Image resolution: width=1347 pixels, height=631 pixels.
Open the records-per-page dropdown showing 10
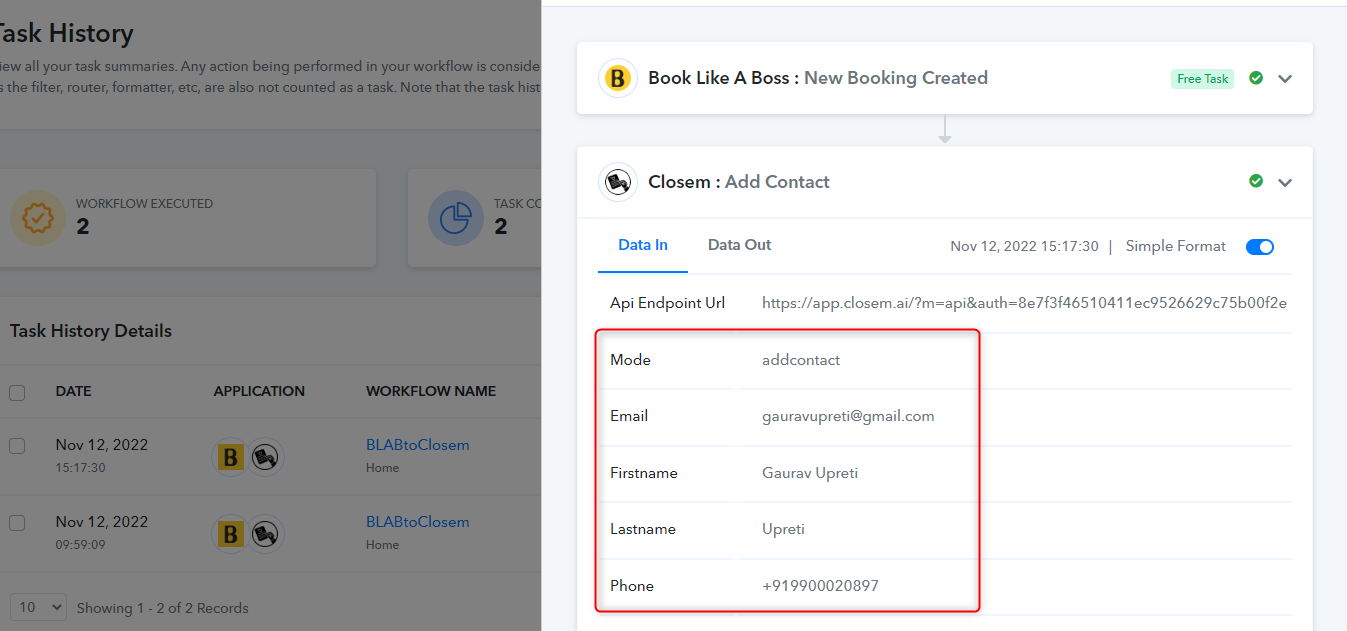tap(38, 607)
